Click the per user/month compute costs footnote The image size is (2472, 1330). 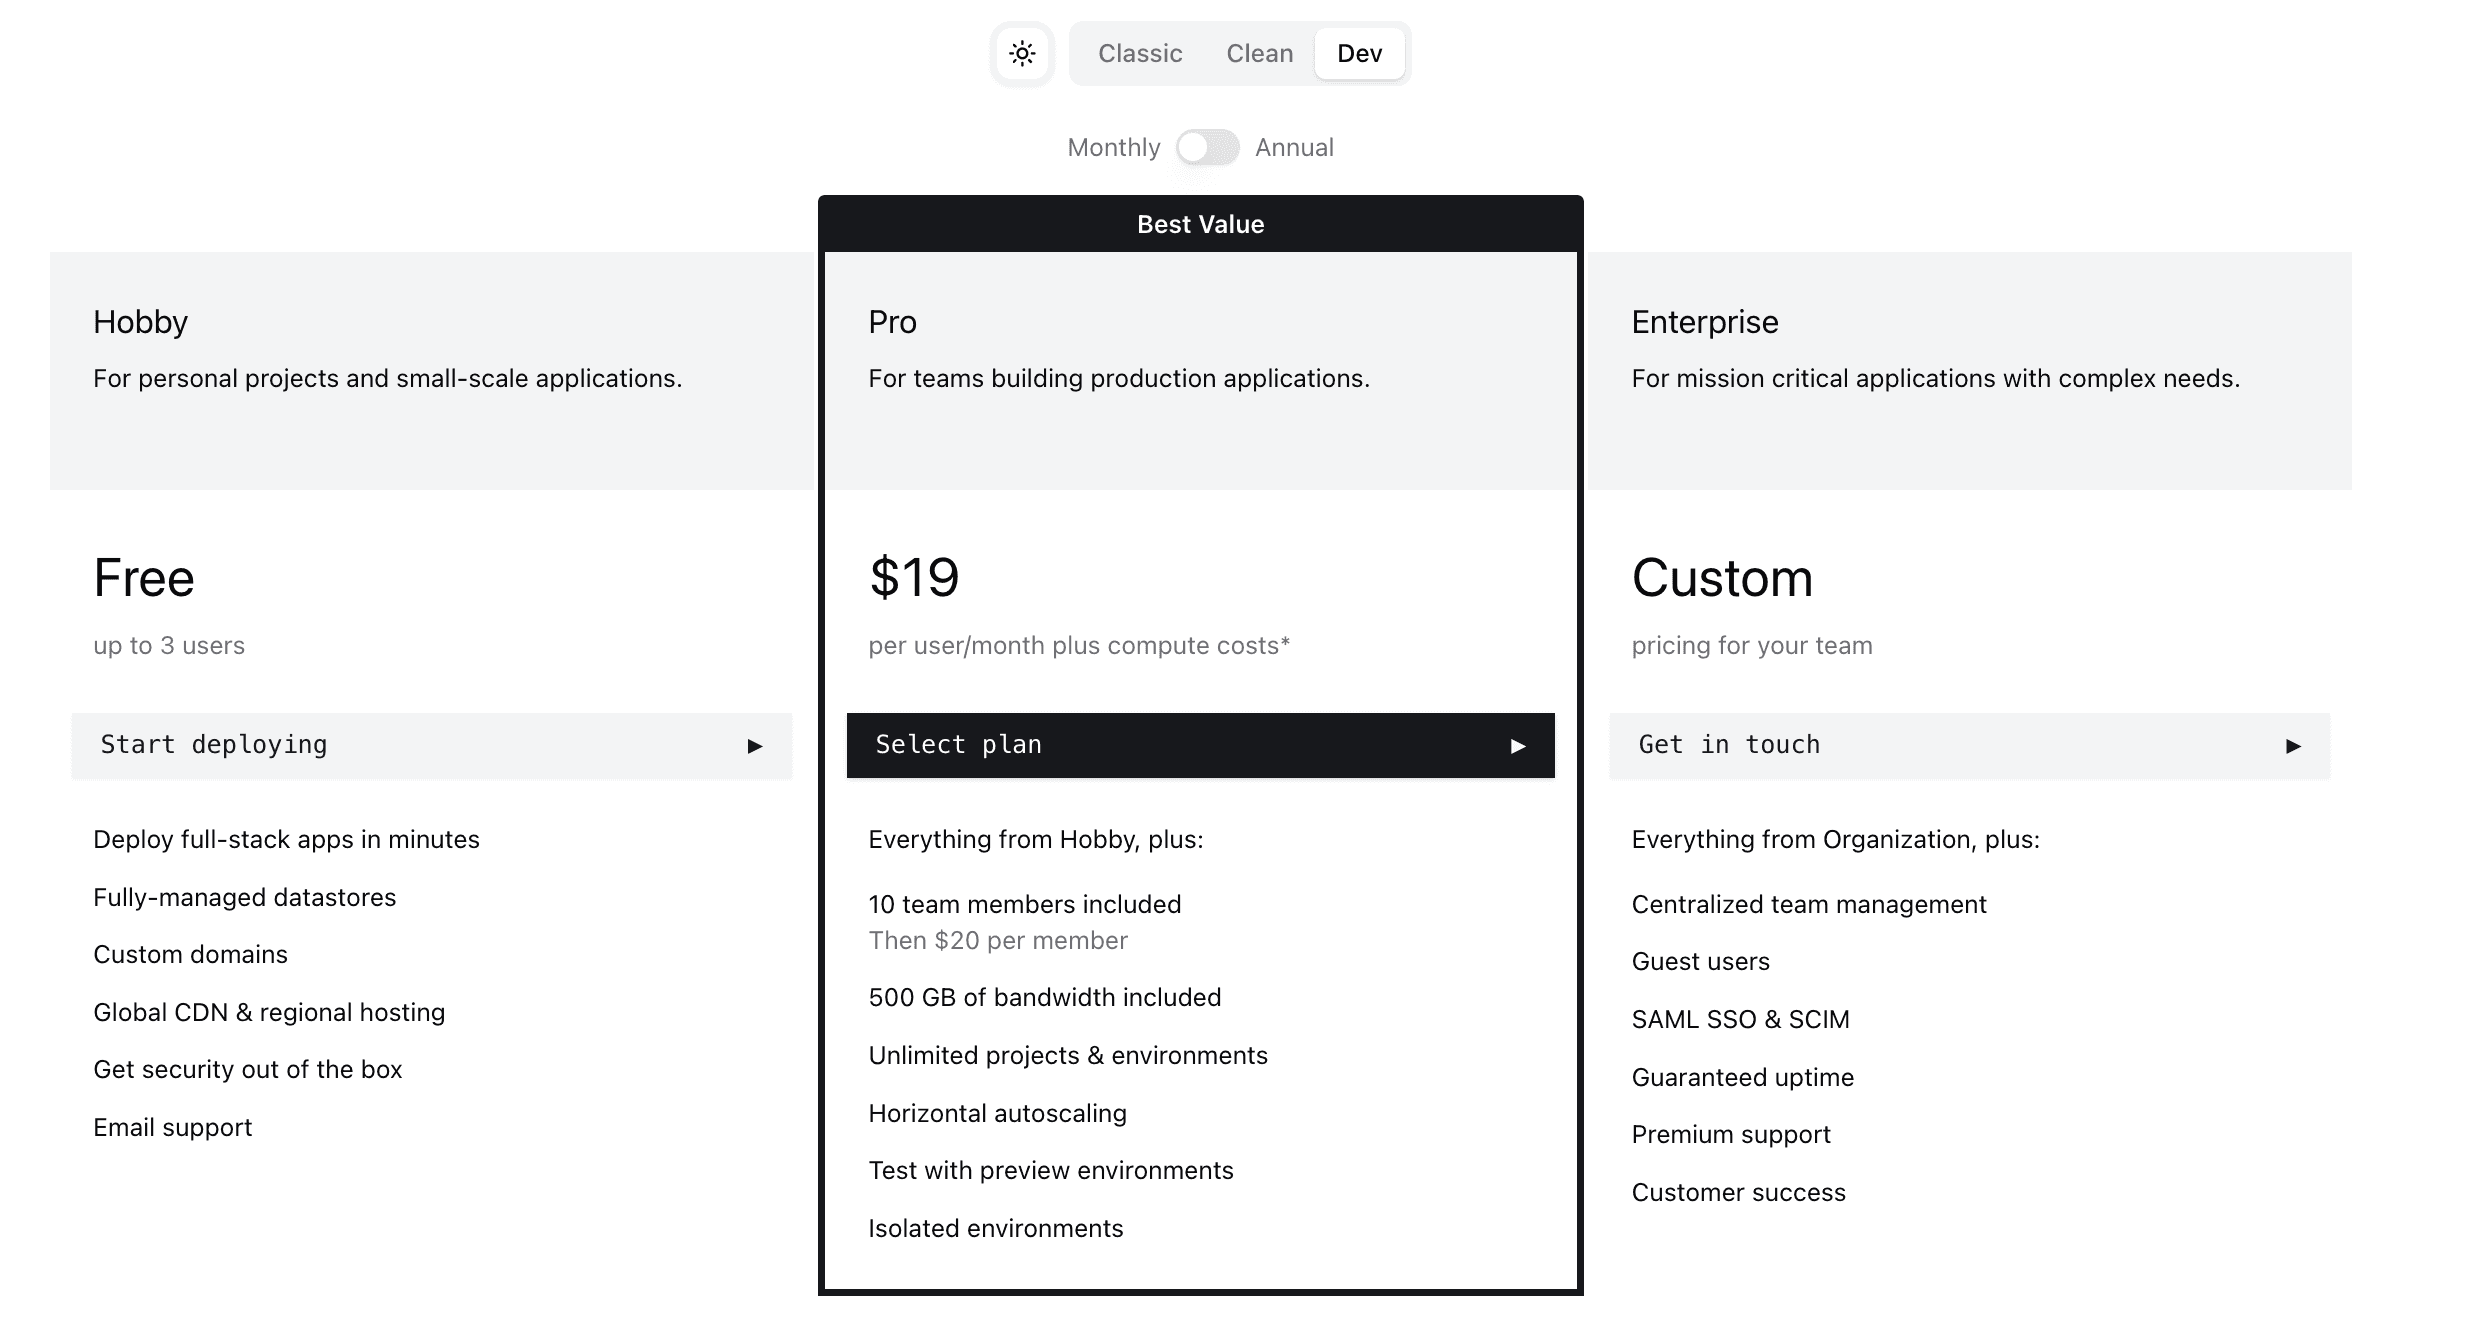point(1078,646)
